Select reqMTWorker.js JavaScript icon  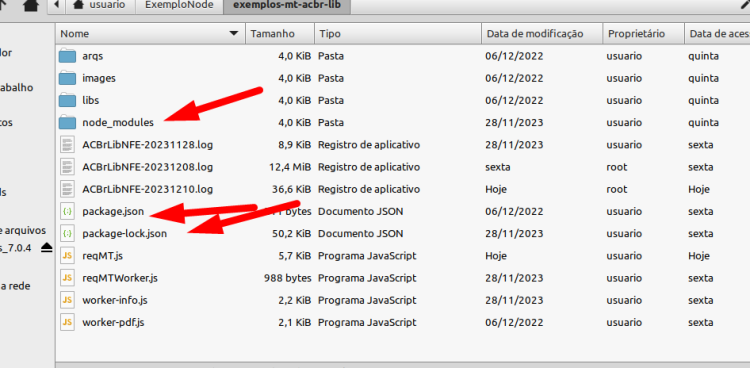(67, 278)
